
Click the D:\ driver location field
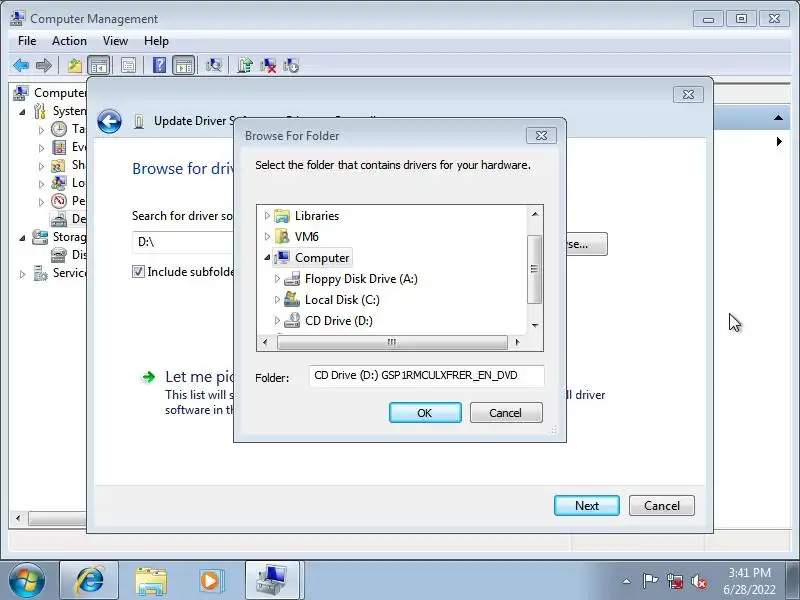[x=184, y=242]
